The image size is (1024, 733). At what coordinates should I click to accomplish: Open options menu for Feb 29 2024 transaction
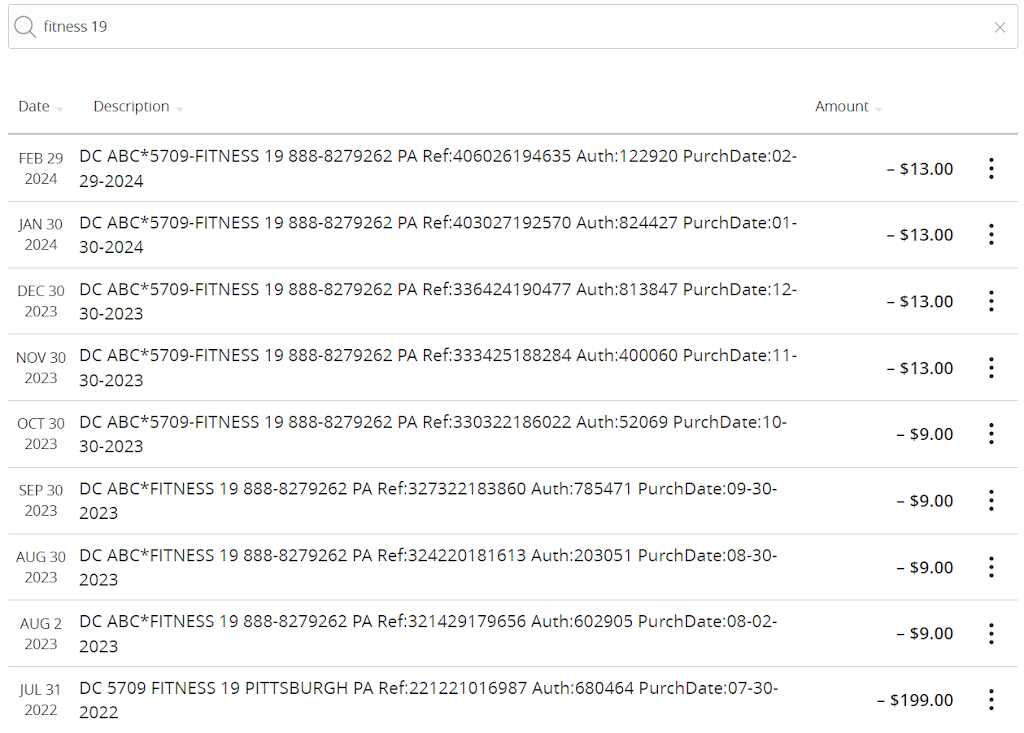click(991, 168)
